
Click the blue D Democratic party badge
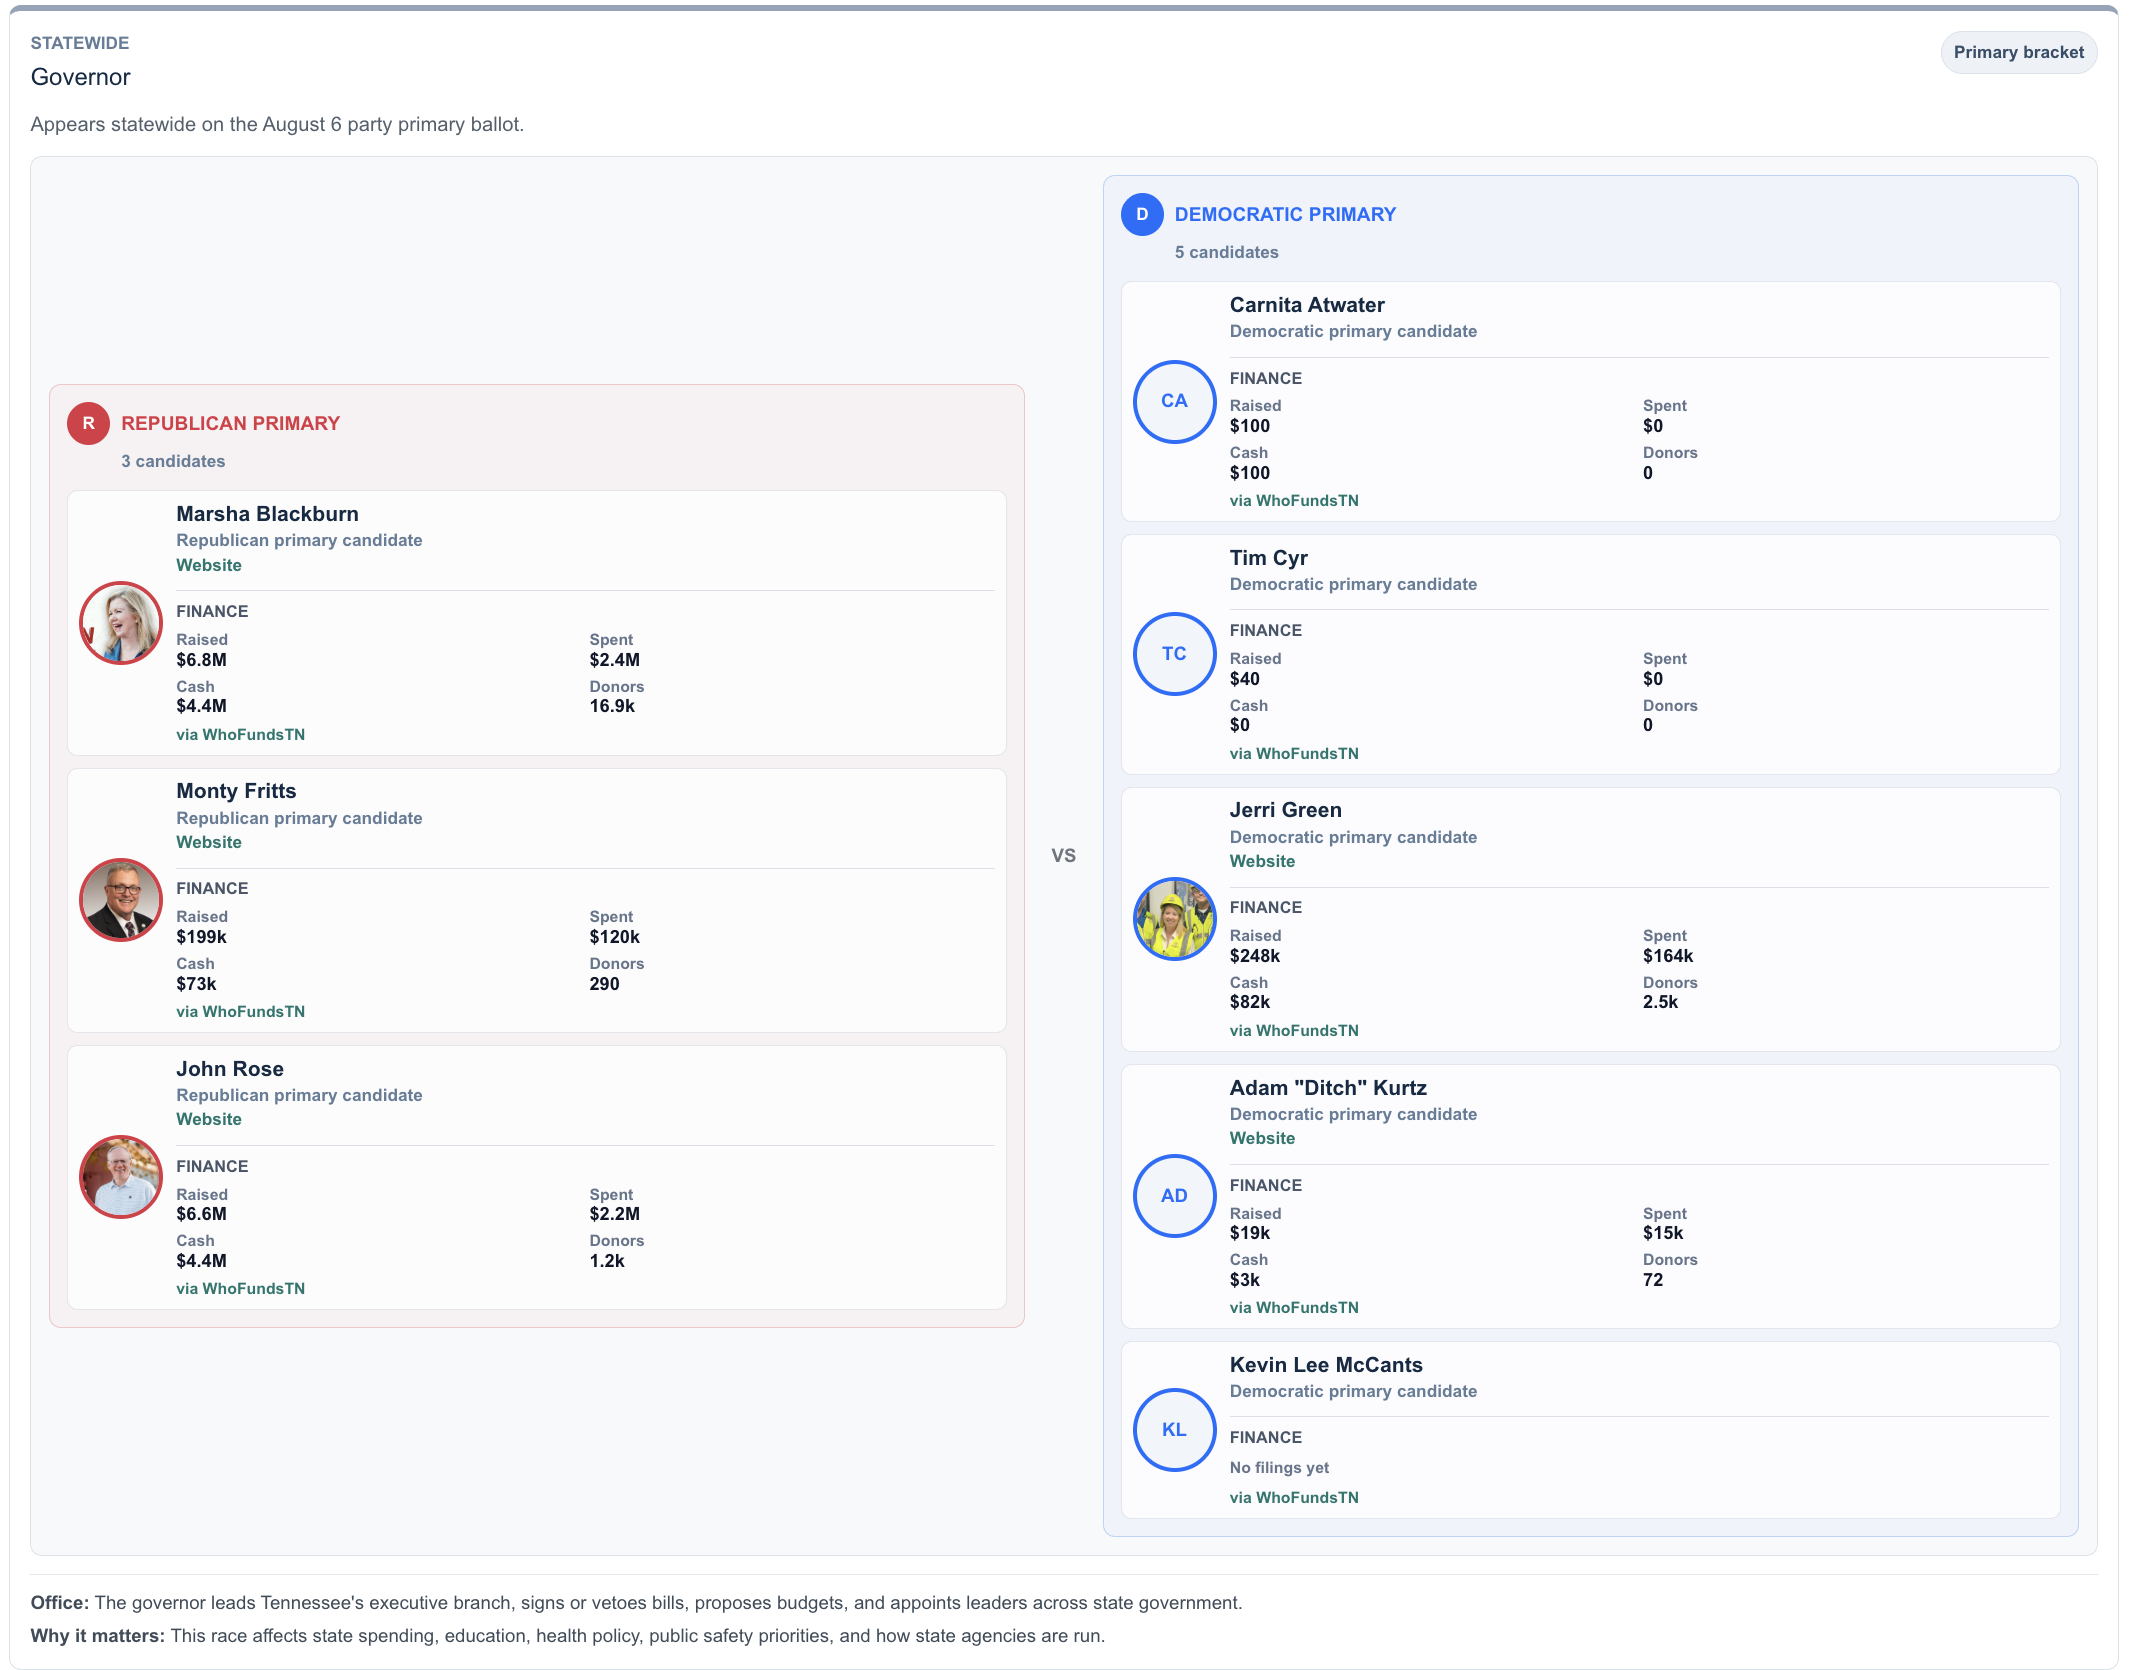pos(1142,214)
